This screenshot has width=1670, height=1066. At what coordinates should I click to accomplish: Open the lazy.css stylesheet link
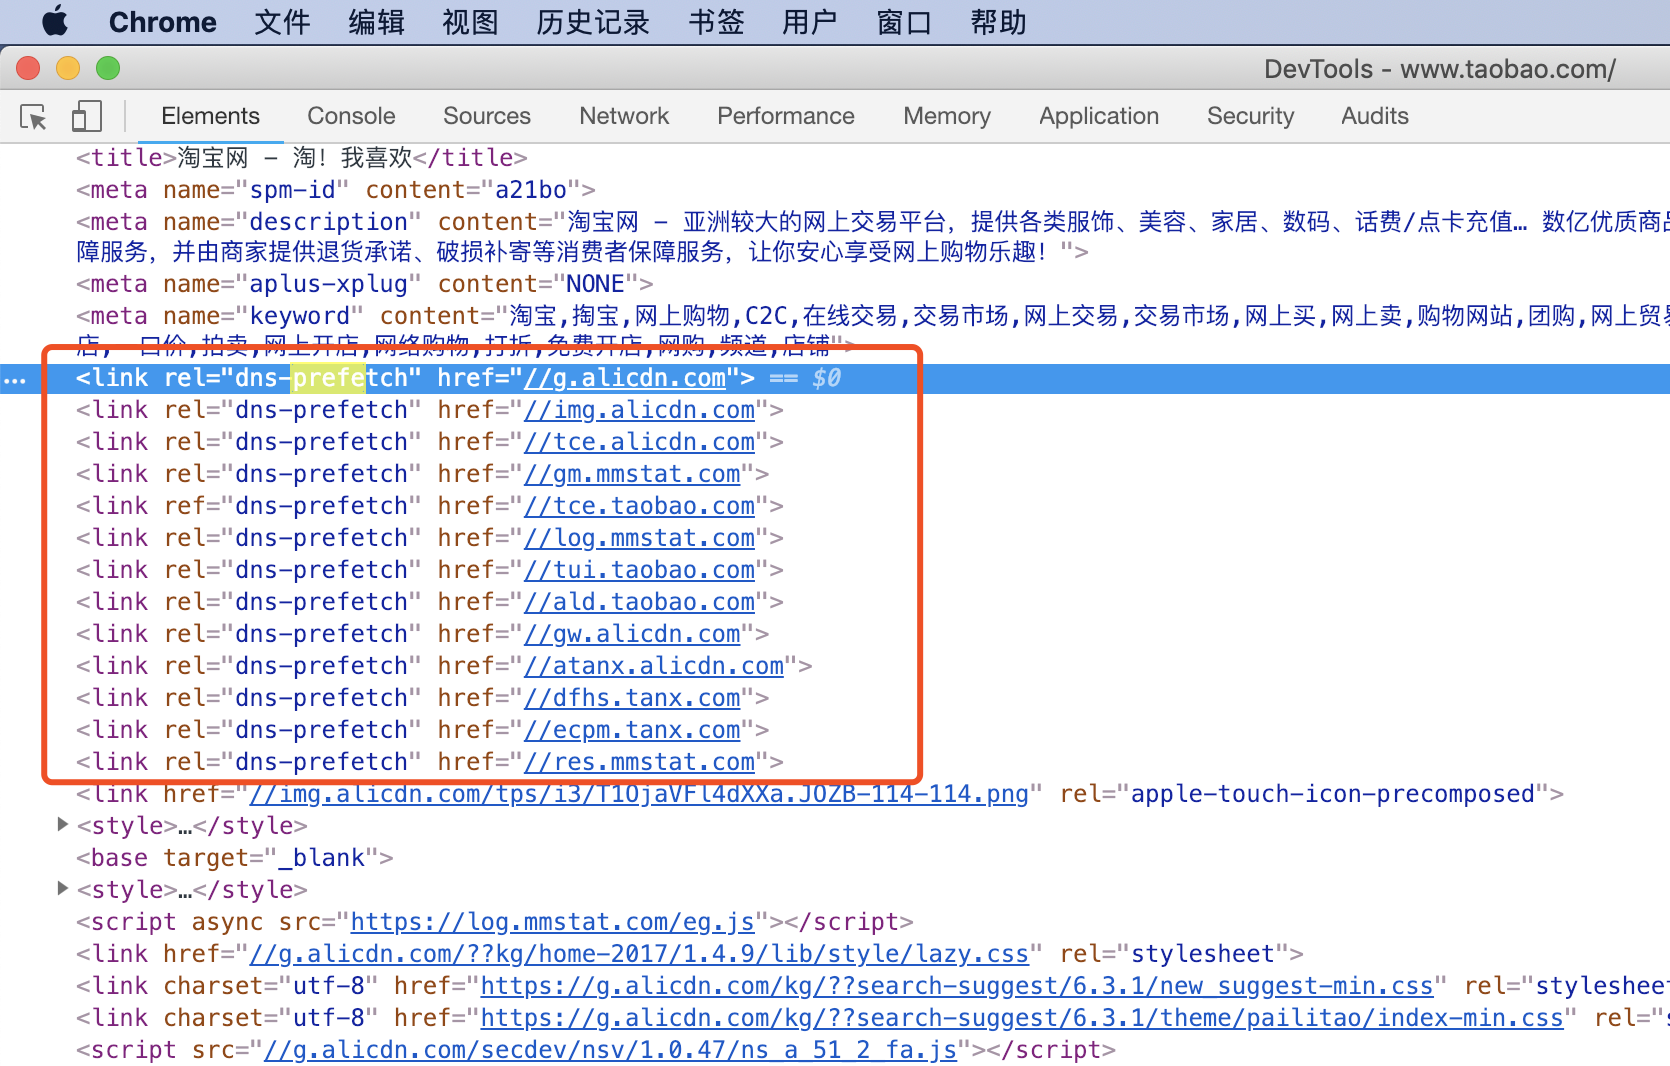tap(639, 954)
